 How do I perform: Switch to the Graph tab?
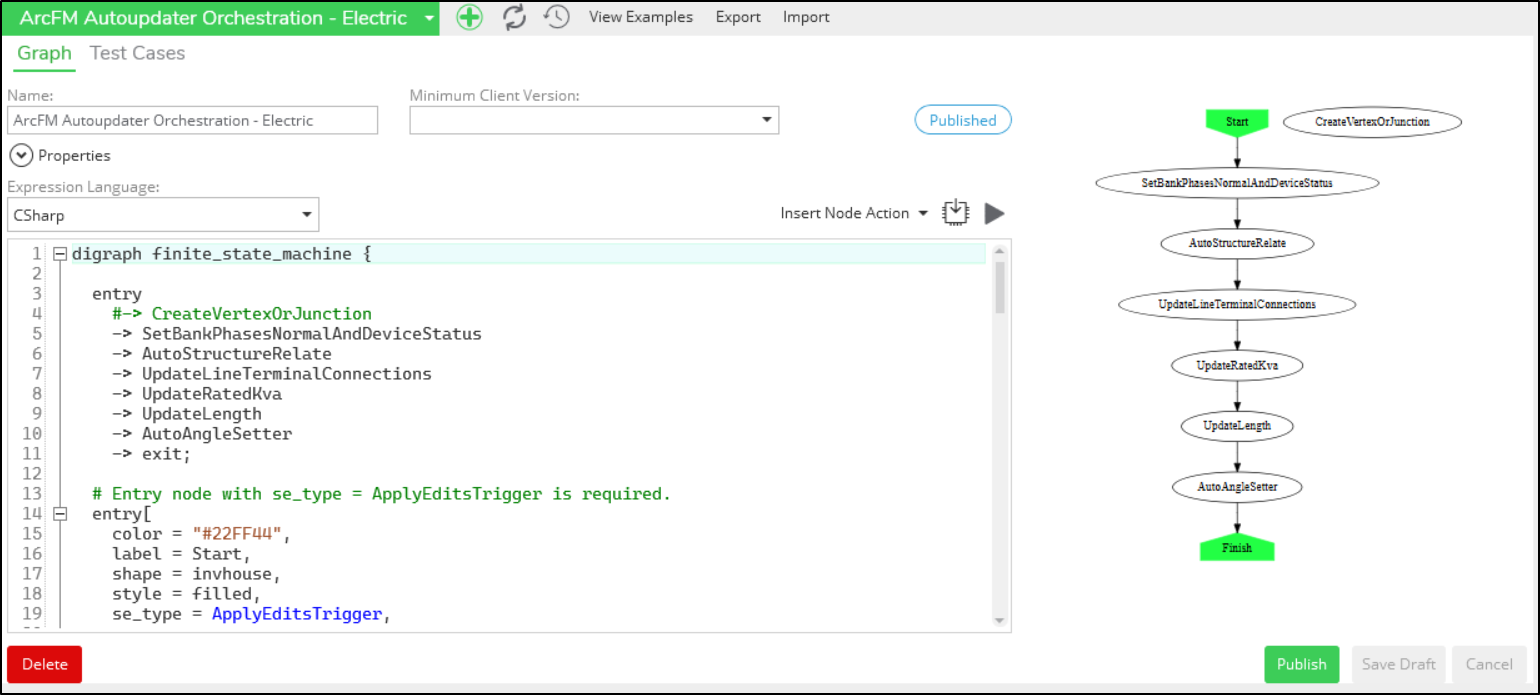pos(45,53)
